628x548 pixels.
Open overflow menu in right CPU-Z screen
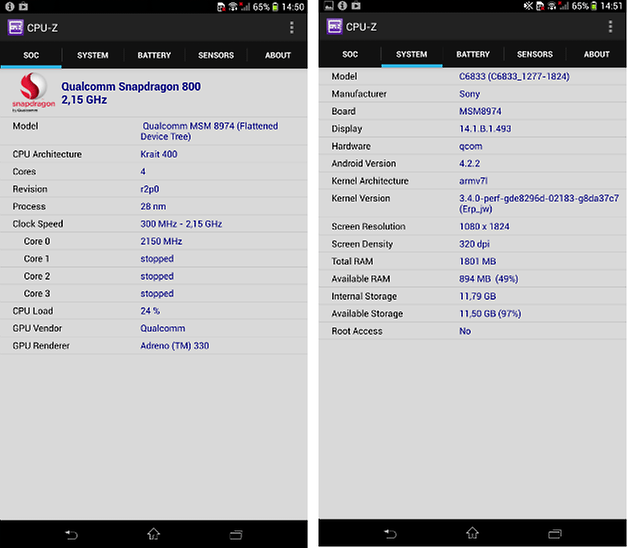pos(610,27)
